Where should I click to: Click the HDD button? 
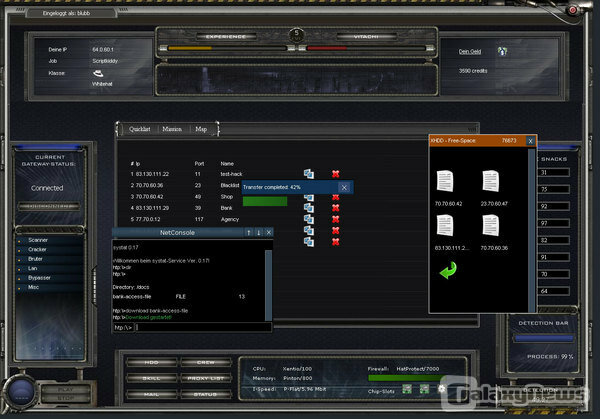151,362
